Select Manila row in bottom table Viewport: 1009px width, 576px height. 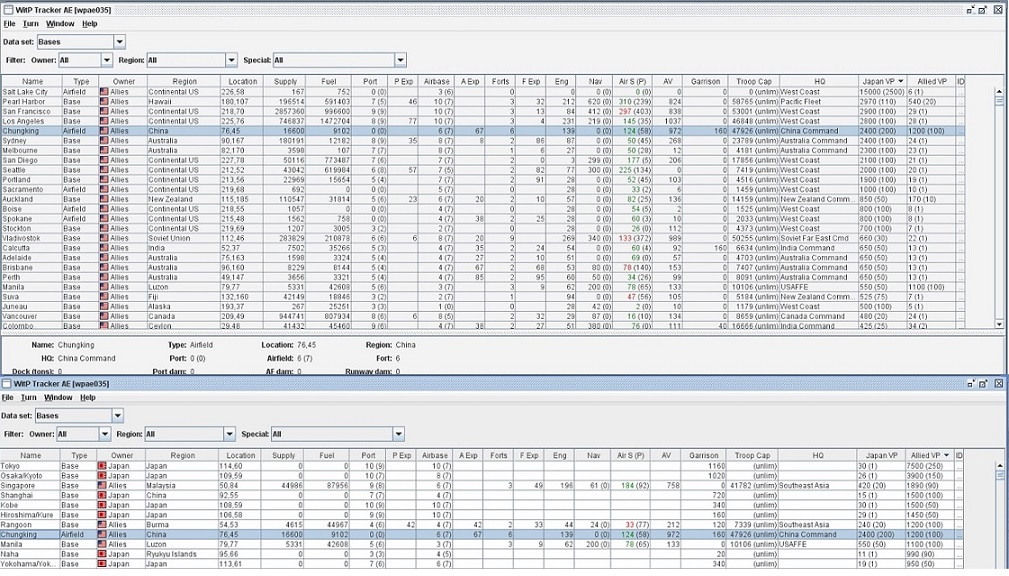[x=481, y=544]
